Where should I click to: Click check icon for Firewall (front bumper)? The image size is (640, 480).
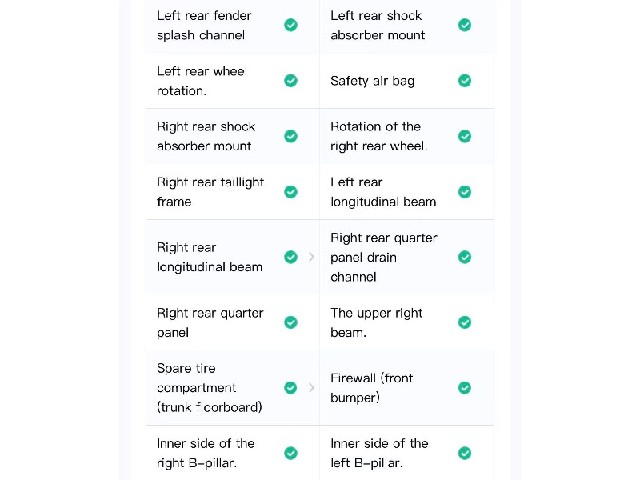[x=464, y=388]
